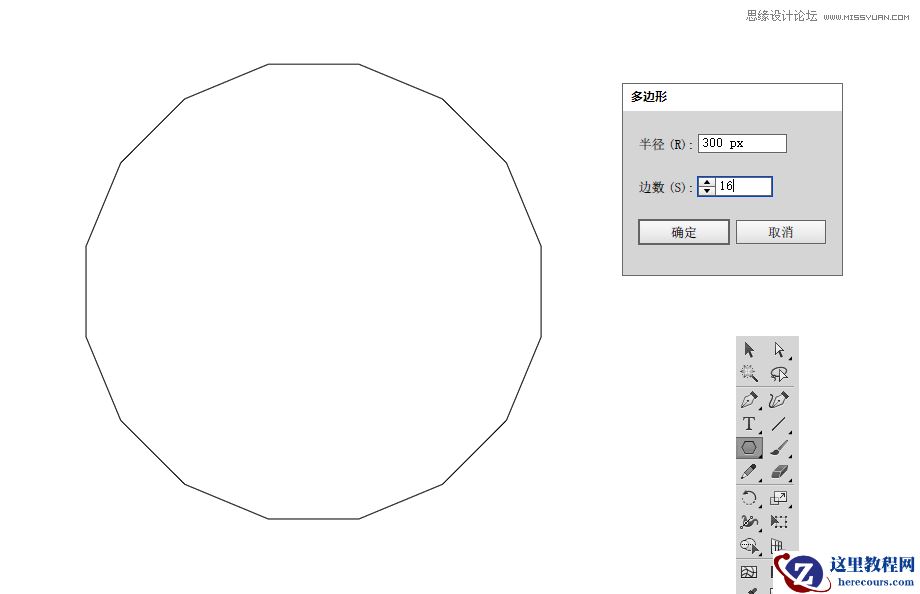Select the Line Segment tool

tap(779, 422)
